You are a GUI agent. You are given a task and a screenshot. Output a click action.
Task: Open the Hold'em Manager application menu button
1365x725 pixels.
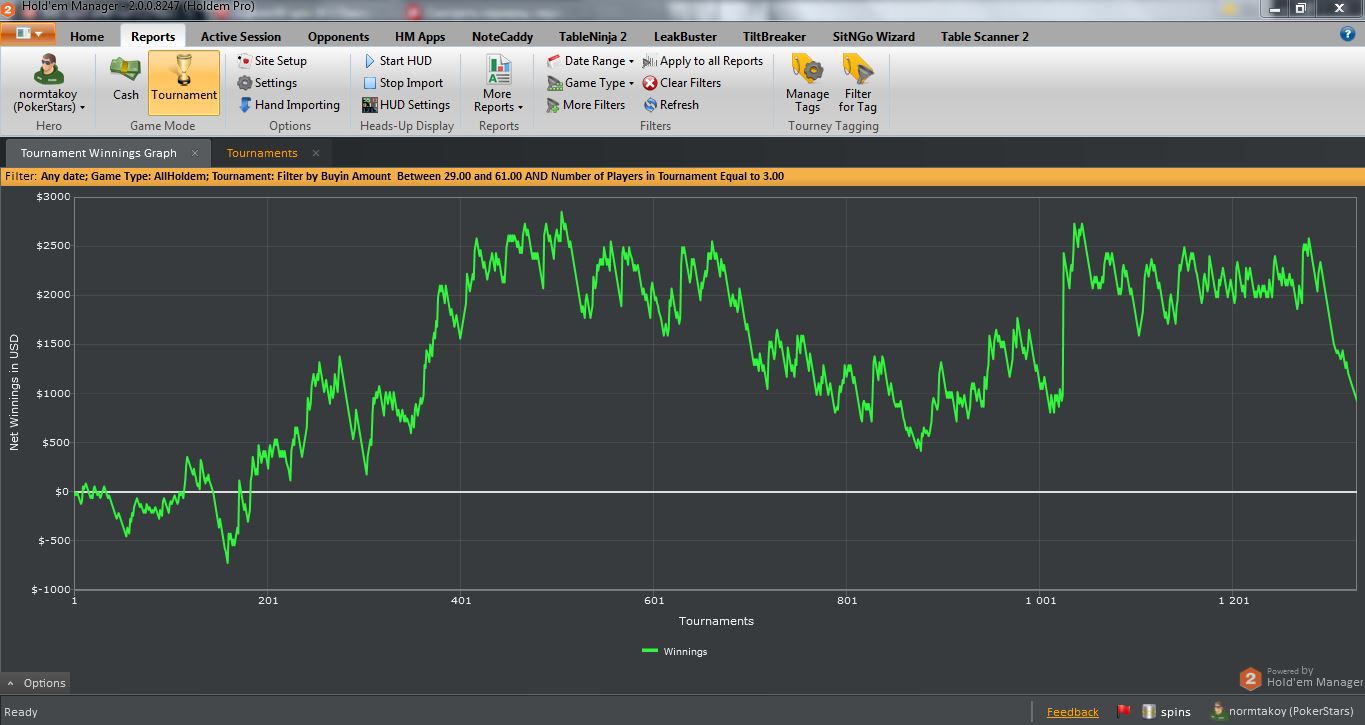[29, 33]
